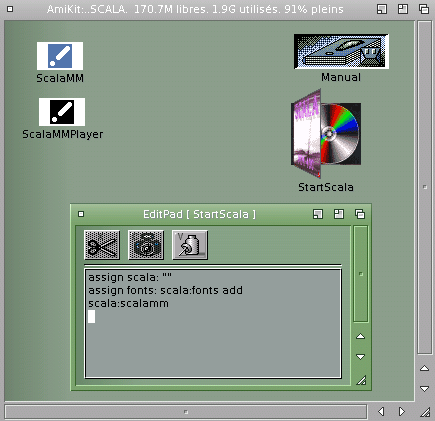Zoom the AmiKit SCALA drawer window
The width and height of the screenshot is (435, 421).
click(403, 9)
